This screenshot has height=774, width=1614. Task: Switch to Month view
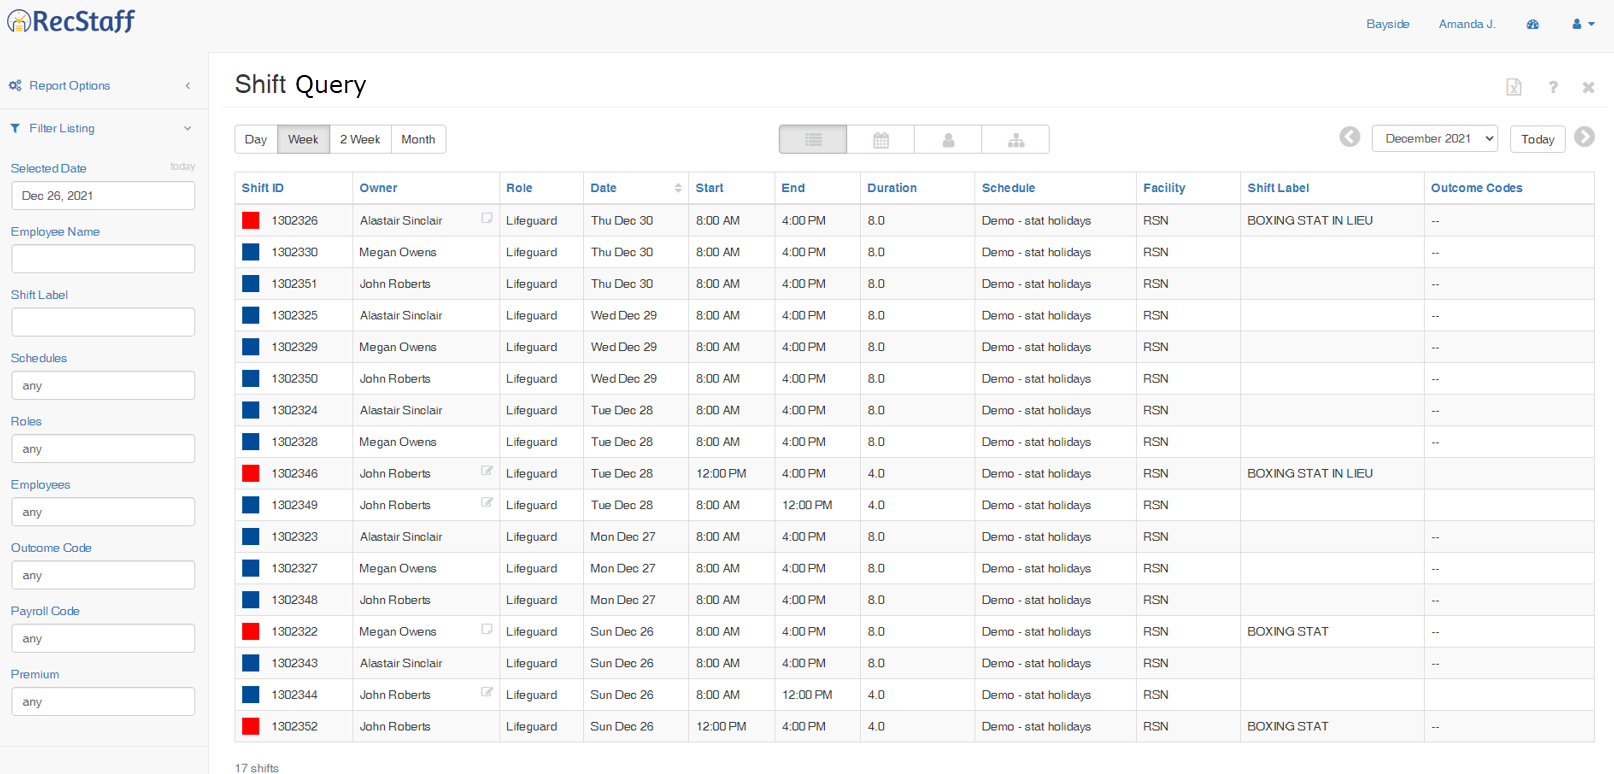[418, 139]
